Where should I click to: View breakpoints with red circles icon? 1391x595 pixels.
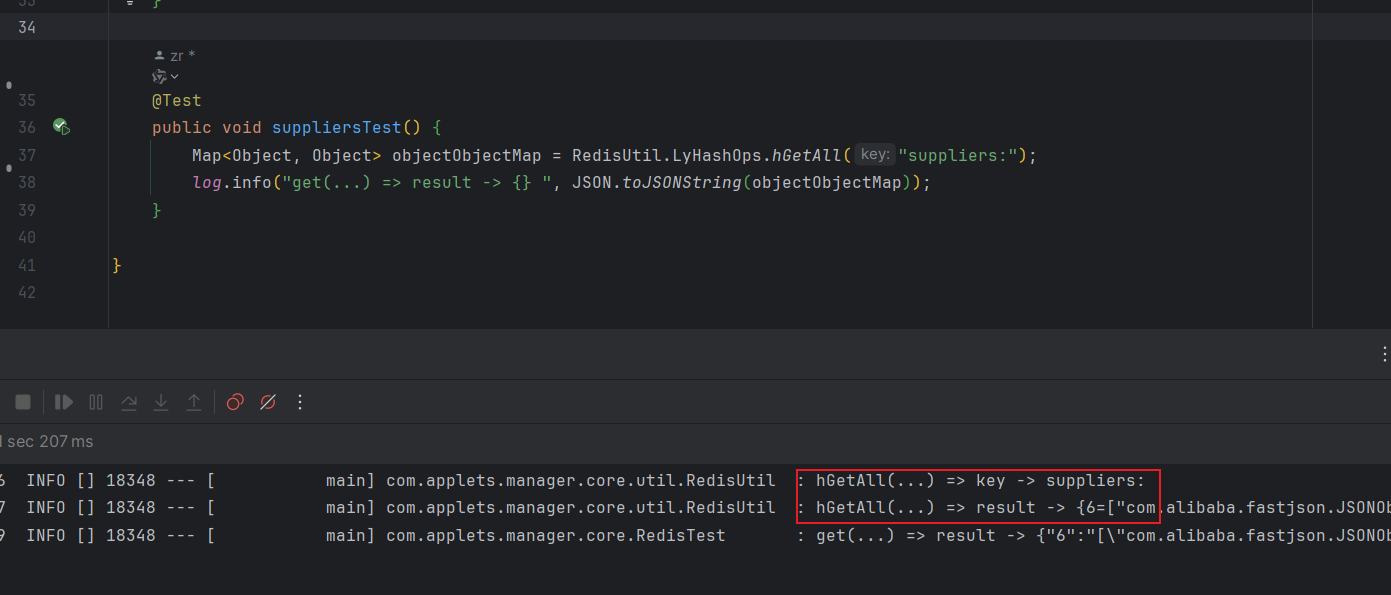[x=235, y=402]
